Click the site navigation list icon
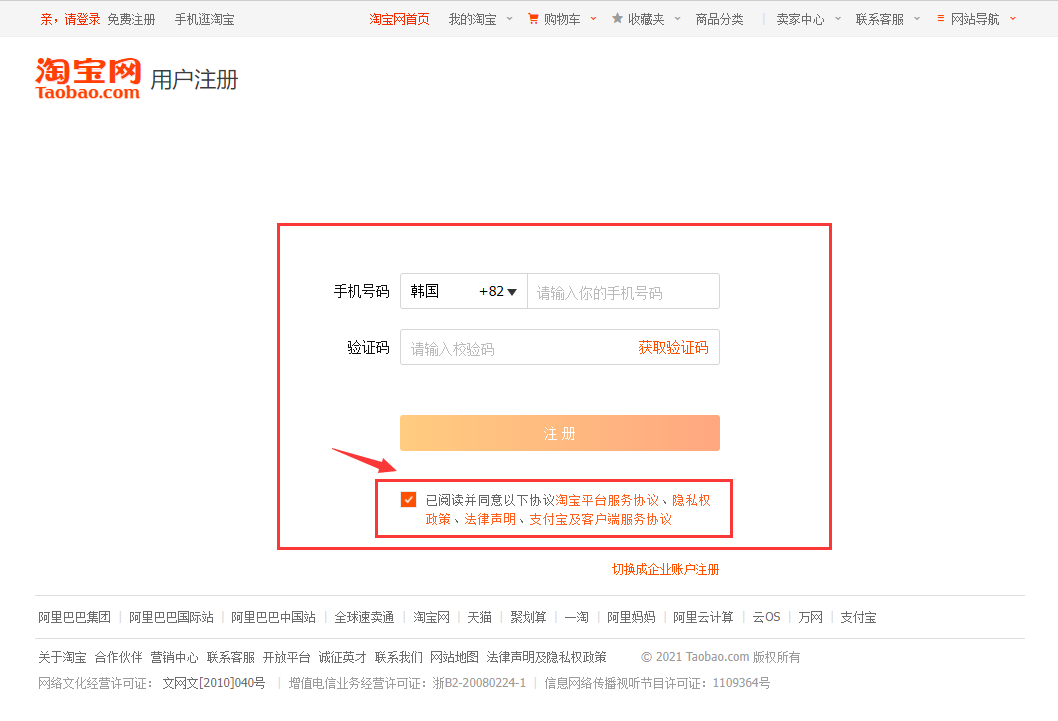Image resolution: width=1058 pixels, height=721 pixels. (941, 19)
